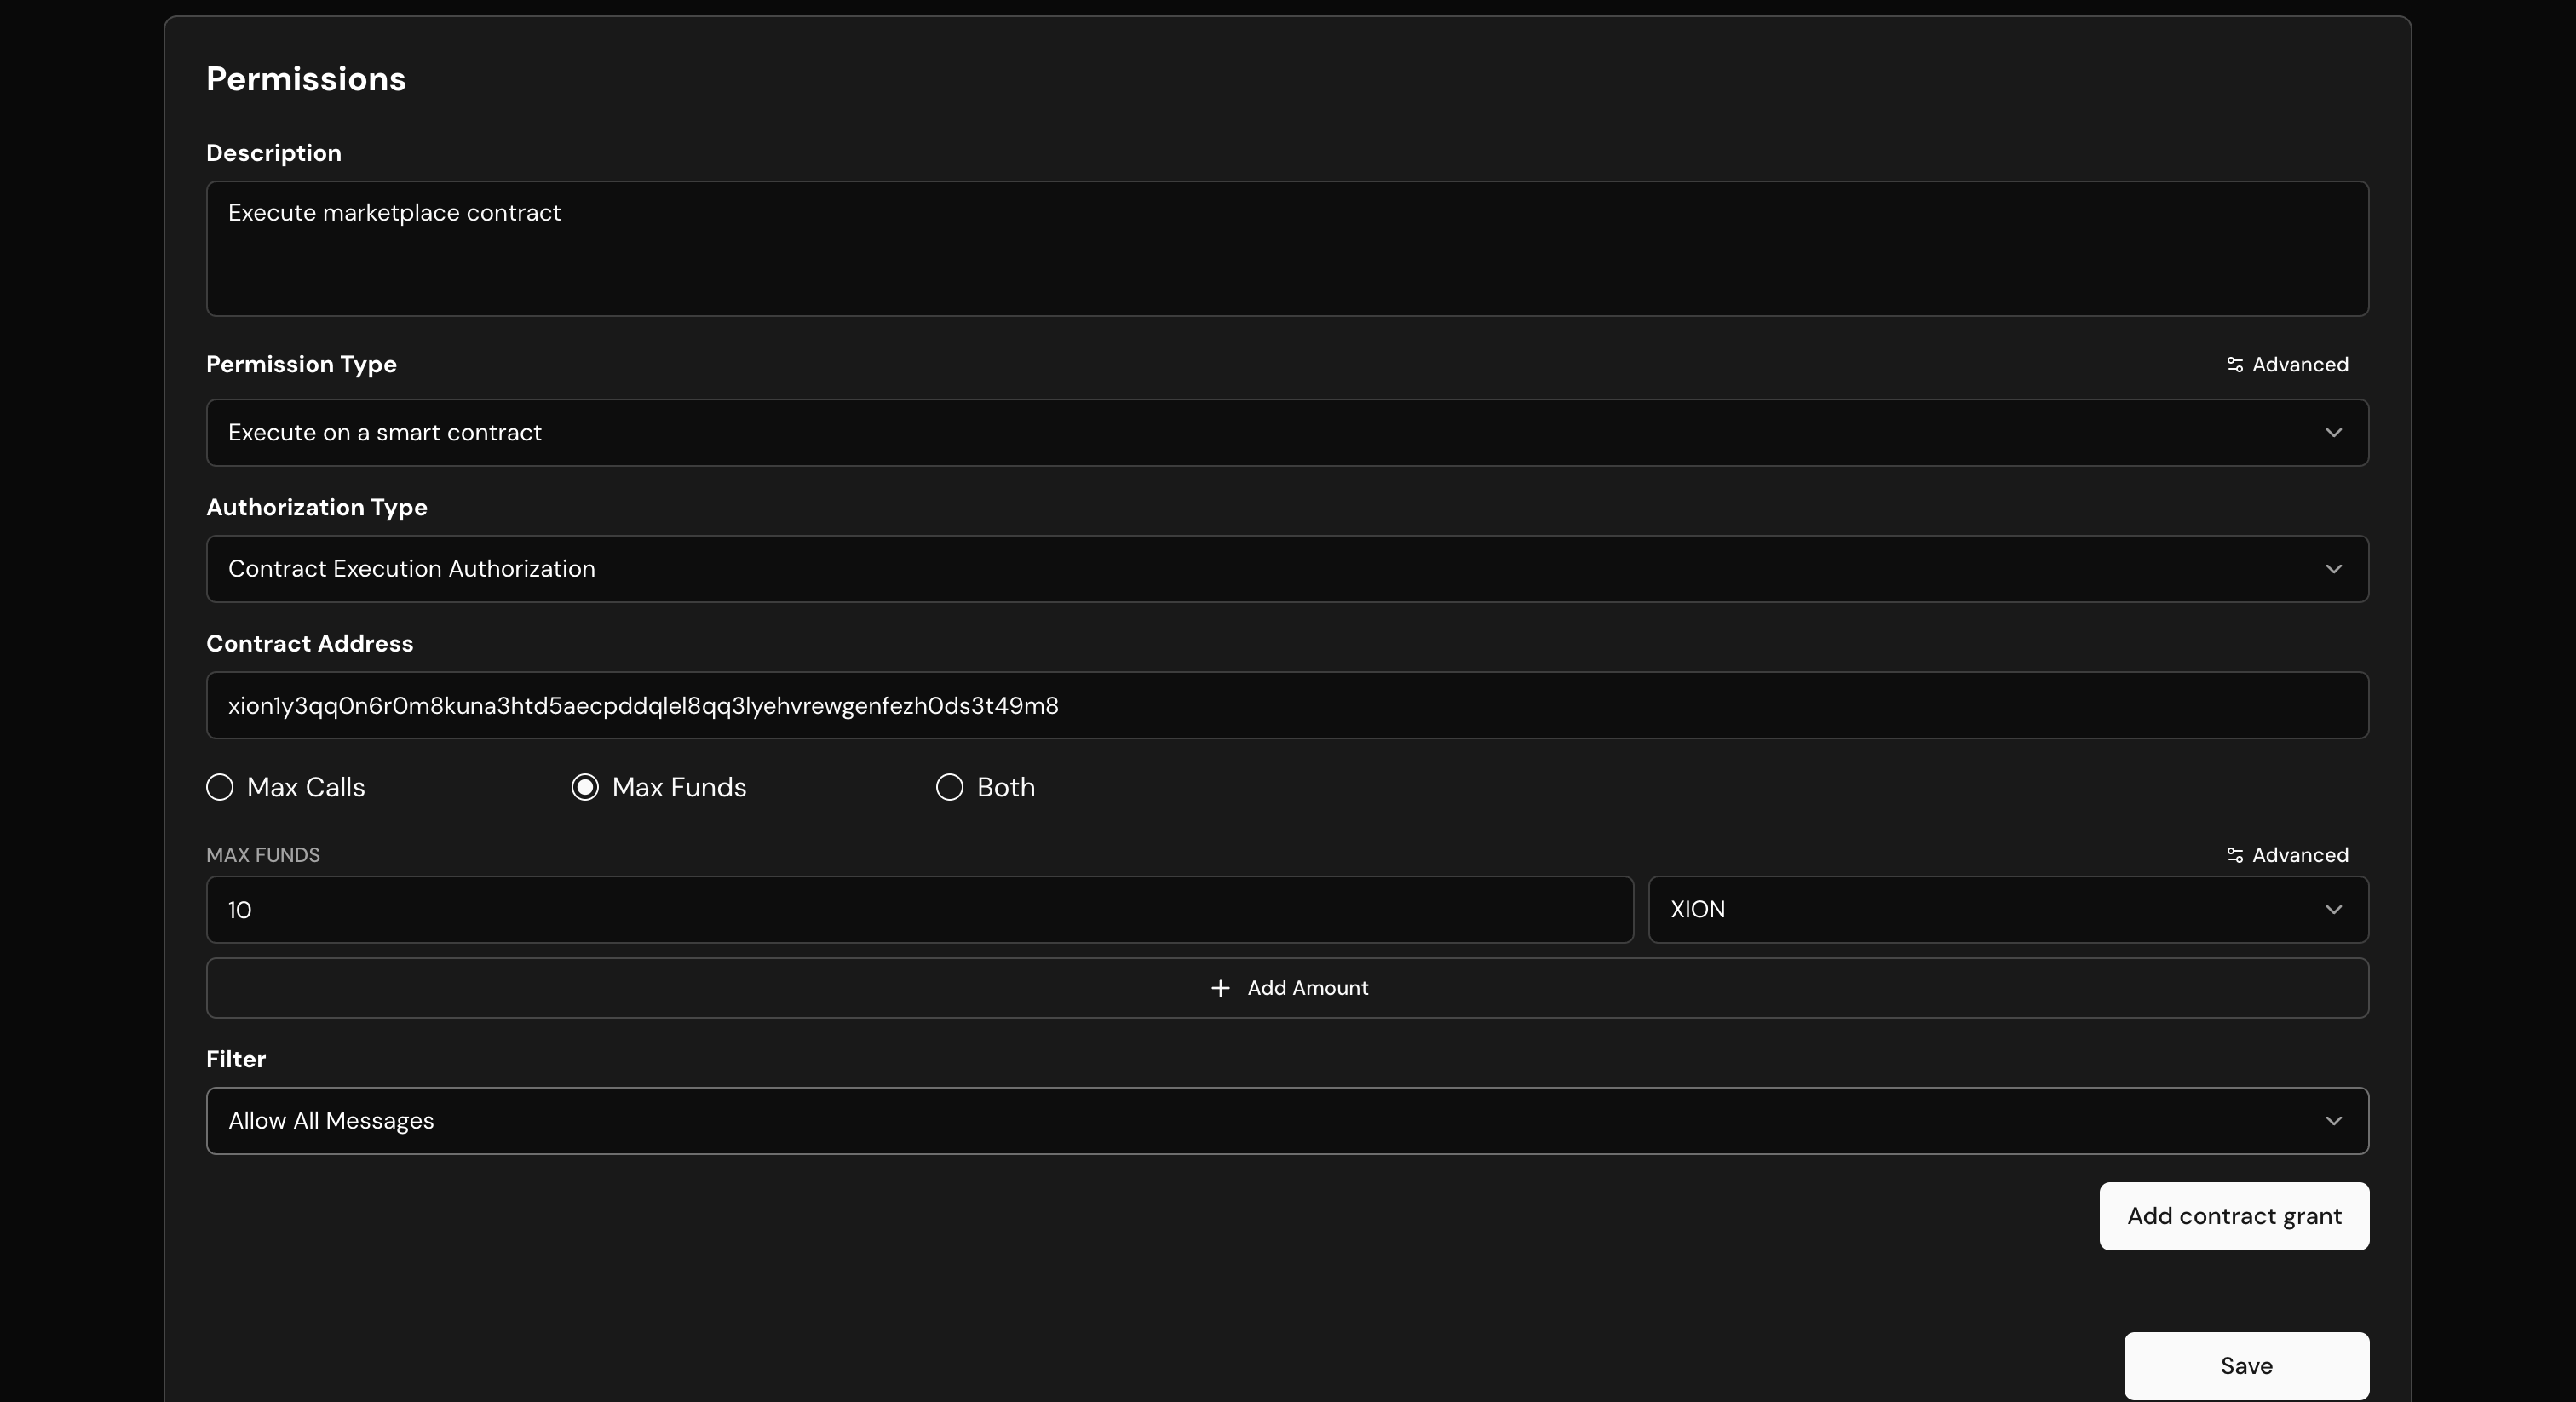Select the Max Funds radio option
The image size is (2576, 1402).
pos(585,787)
